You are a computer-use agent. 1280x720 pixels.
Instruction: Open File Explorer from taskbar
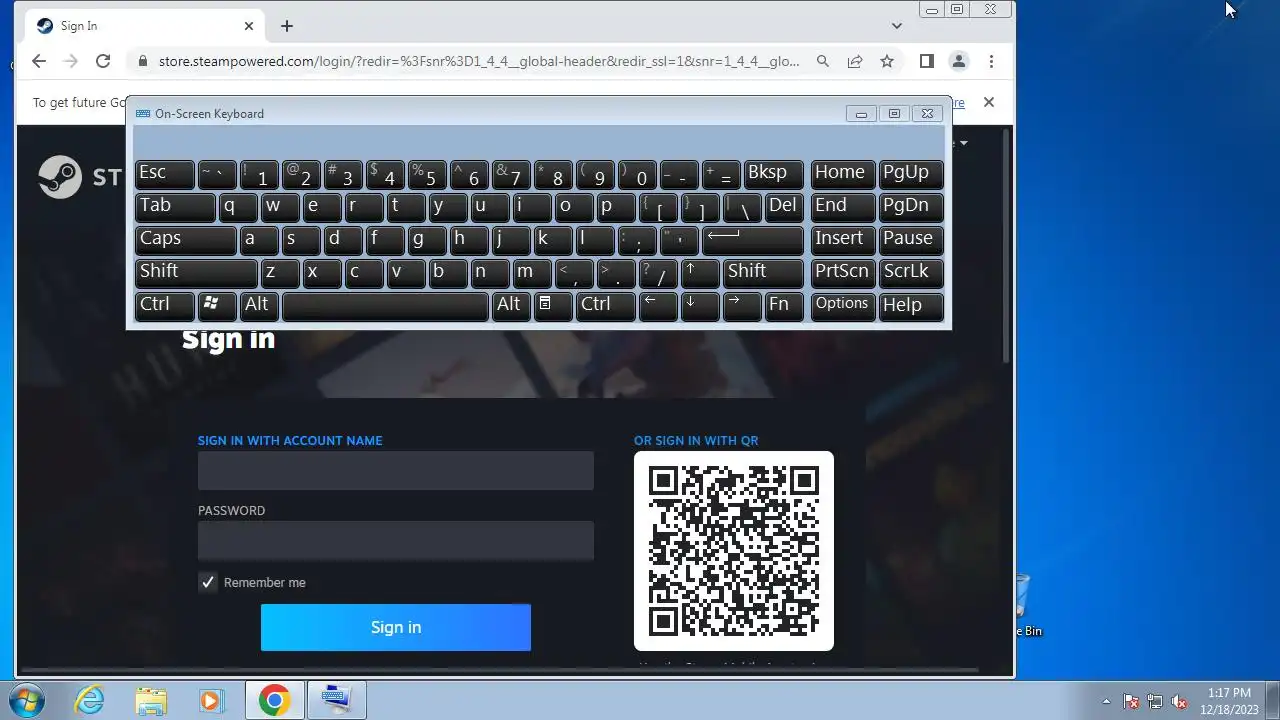tap(151, 700)
